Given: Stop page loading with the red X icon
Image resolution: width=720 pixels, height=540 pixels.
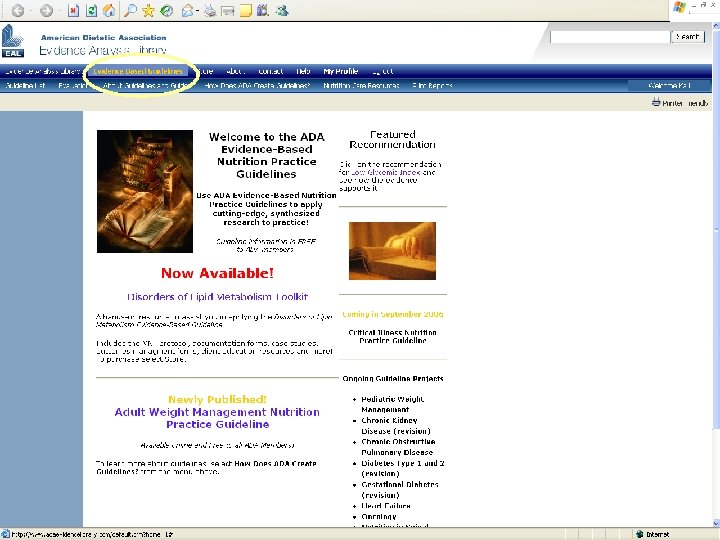Looking at the screenshot, I should coord(73,10).
